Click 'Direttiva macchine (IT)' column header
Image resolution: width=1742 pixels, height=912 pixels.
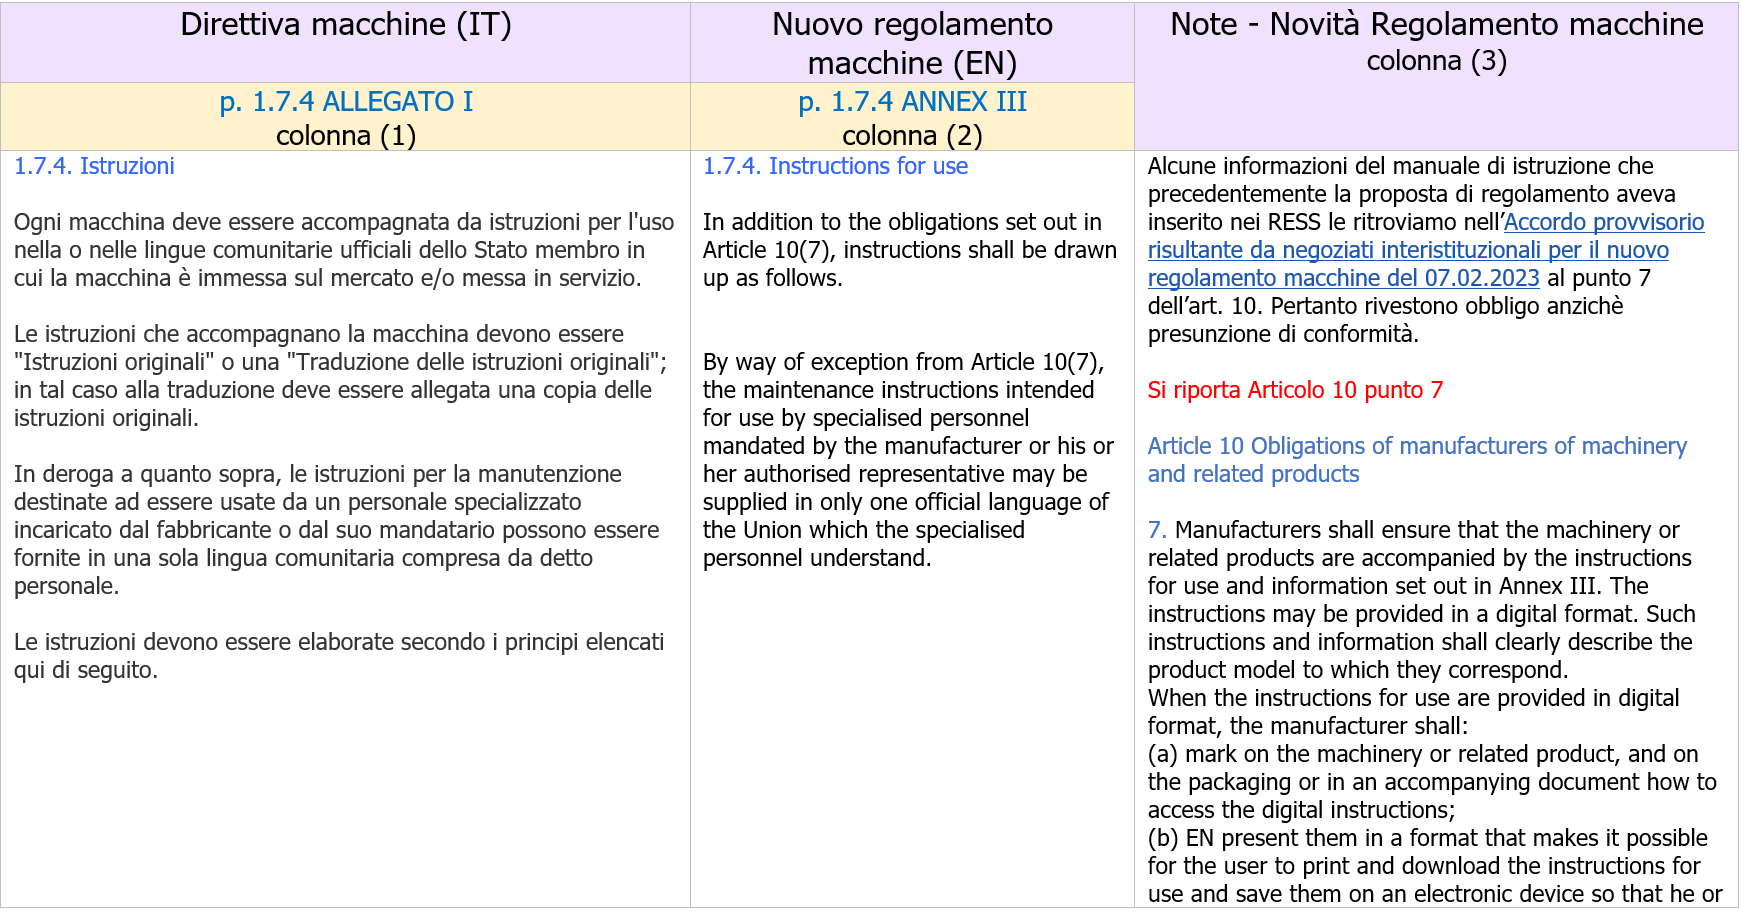[x=346, y=24]
